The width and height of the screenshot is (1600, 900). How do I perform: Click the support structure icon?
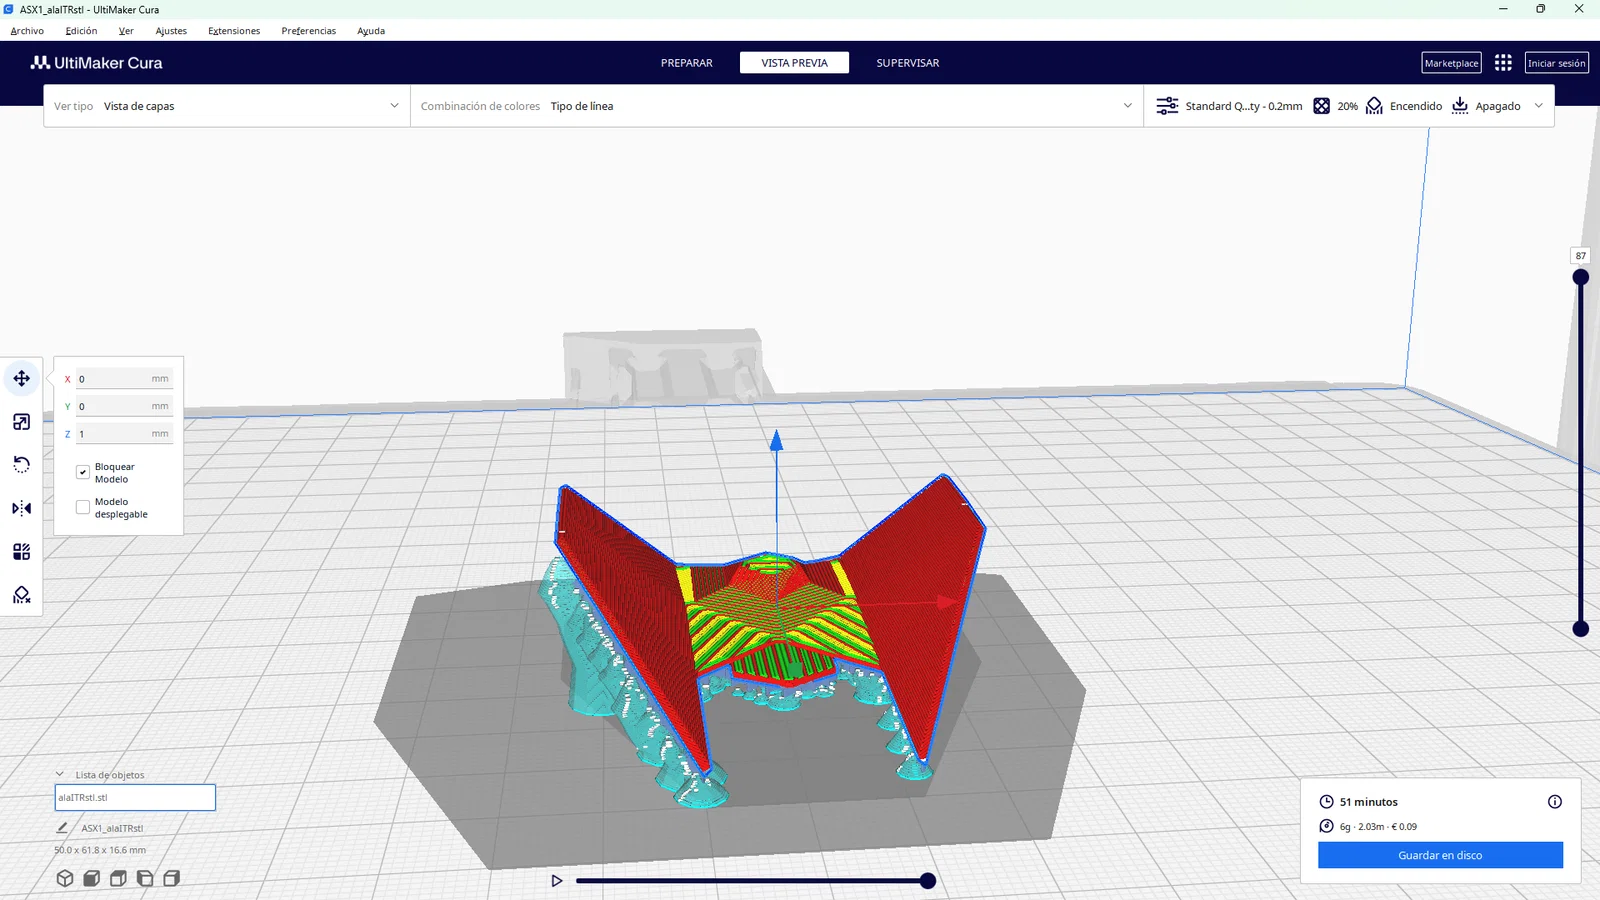coord(1374,106)
